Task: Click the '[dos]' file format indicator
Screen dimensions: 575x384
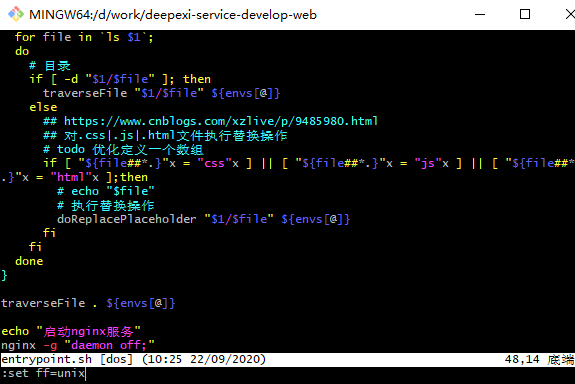Action: tap(117, 359)
